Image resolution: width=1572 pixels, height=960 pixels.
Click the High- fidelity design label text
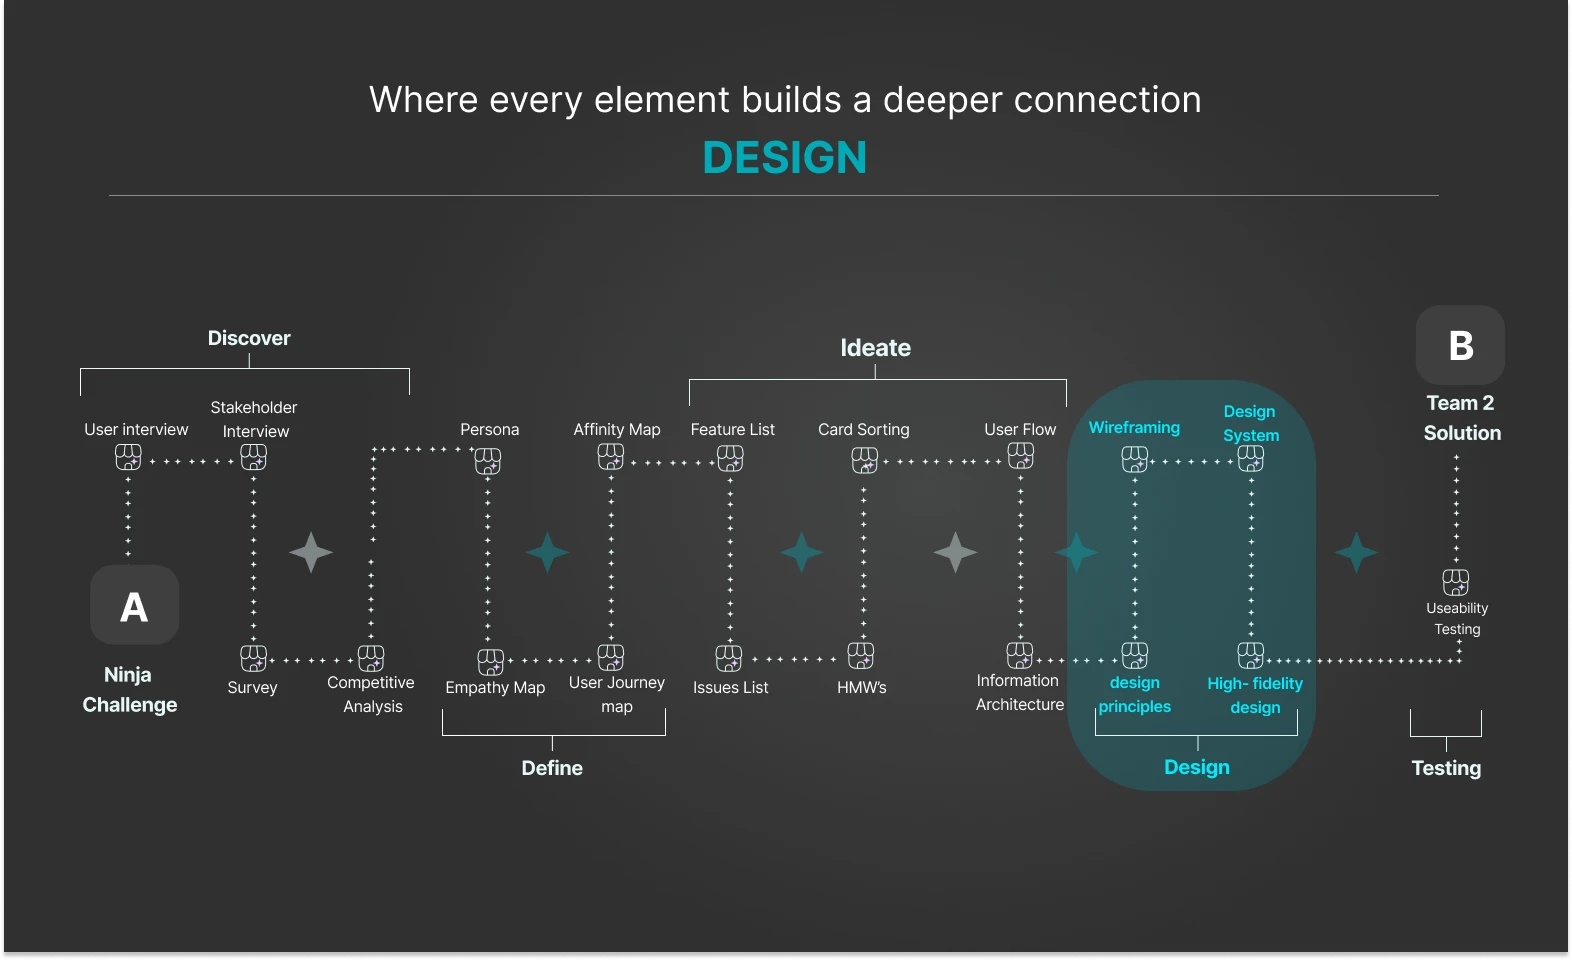coord(1255,695)
